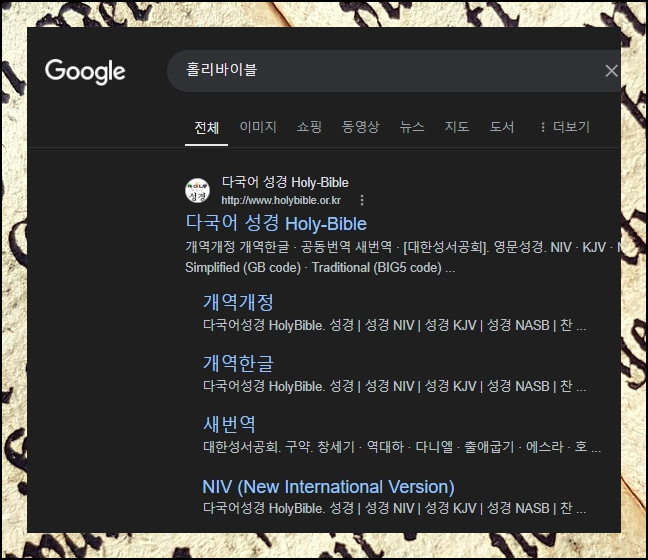The image size is (648, 560).
Task: Click the Google logo
Action: 85,71
